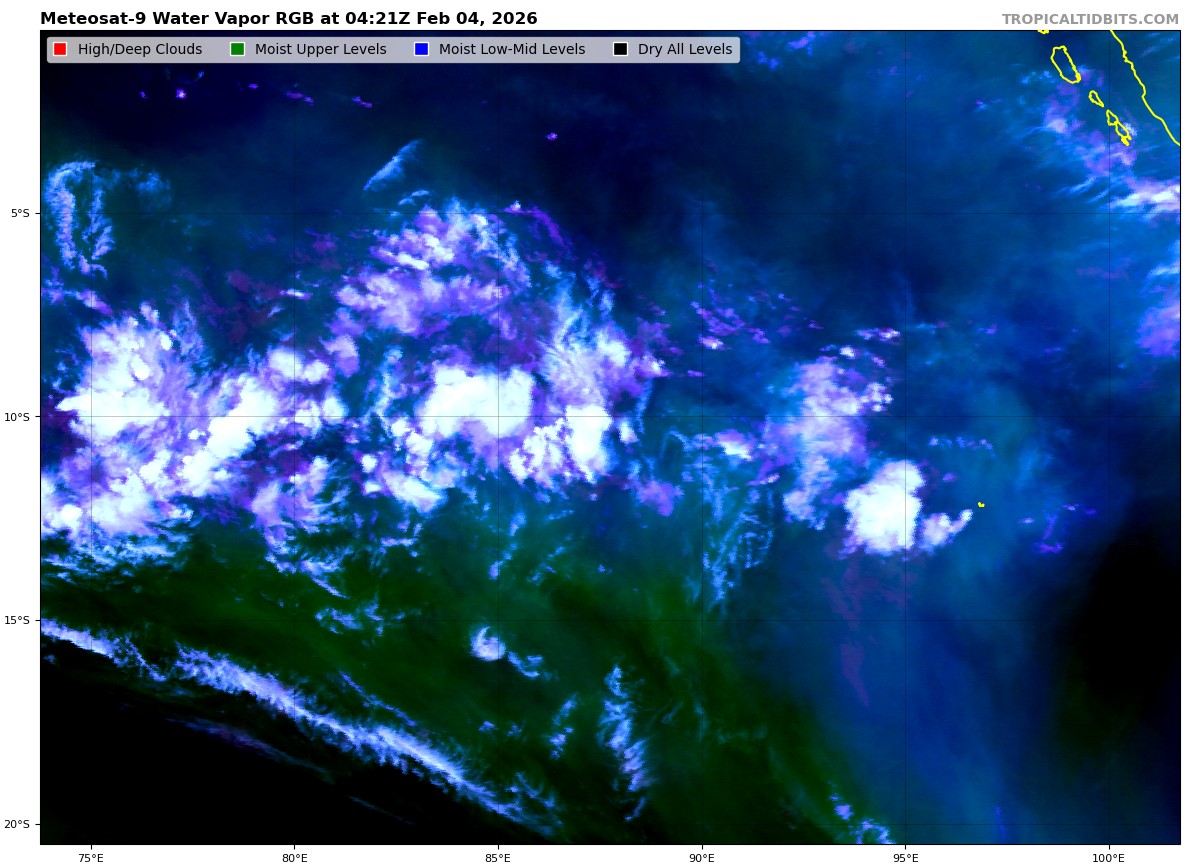Select the "Moist Upper Levels" legend label

(x=320, y=50)
